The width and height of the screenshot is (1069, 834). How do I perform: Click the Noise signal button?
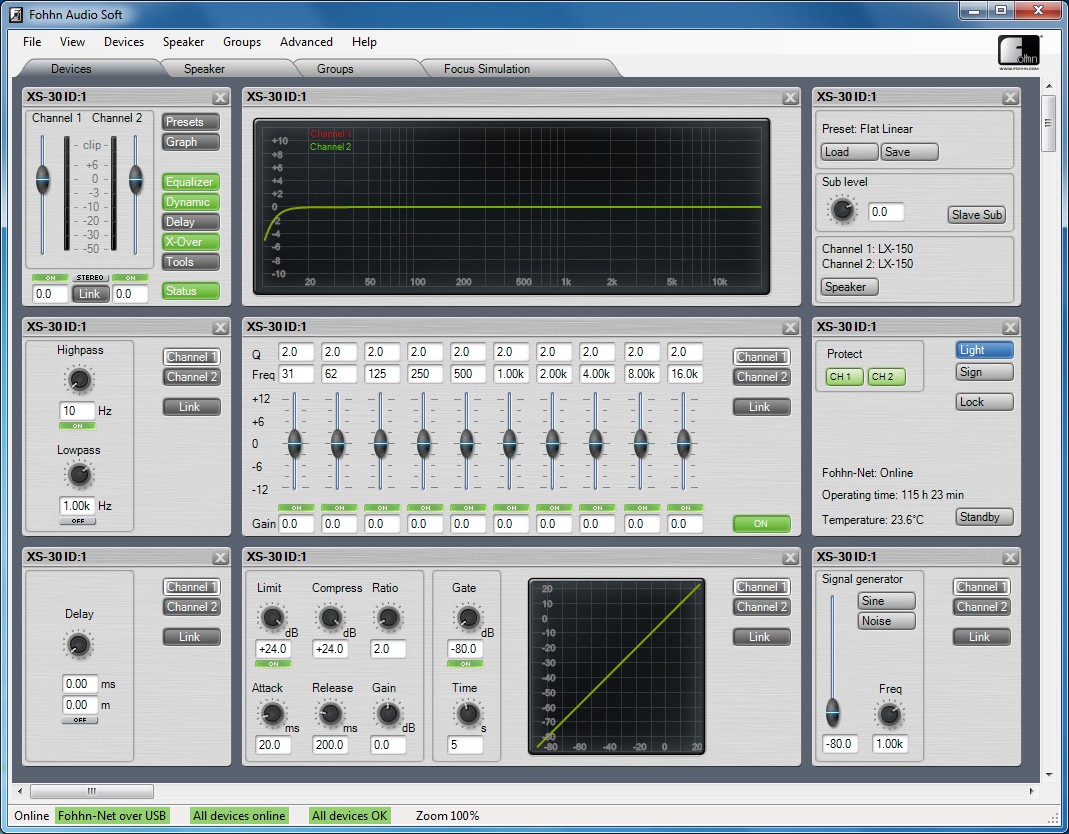pyautogui.click(x=886, y=621)
